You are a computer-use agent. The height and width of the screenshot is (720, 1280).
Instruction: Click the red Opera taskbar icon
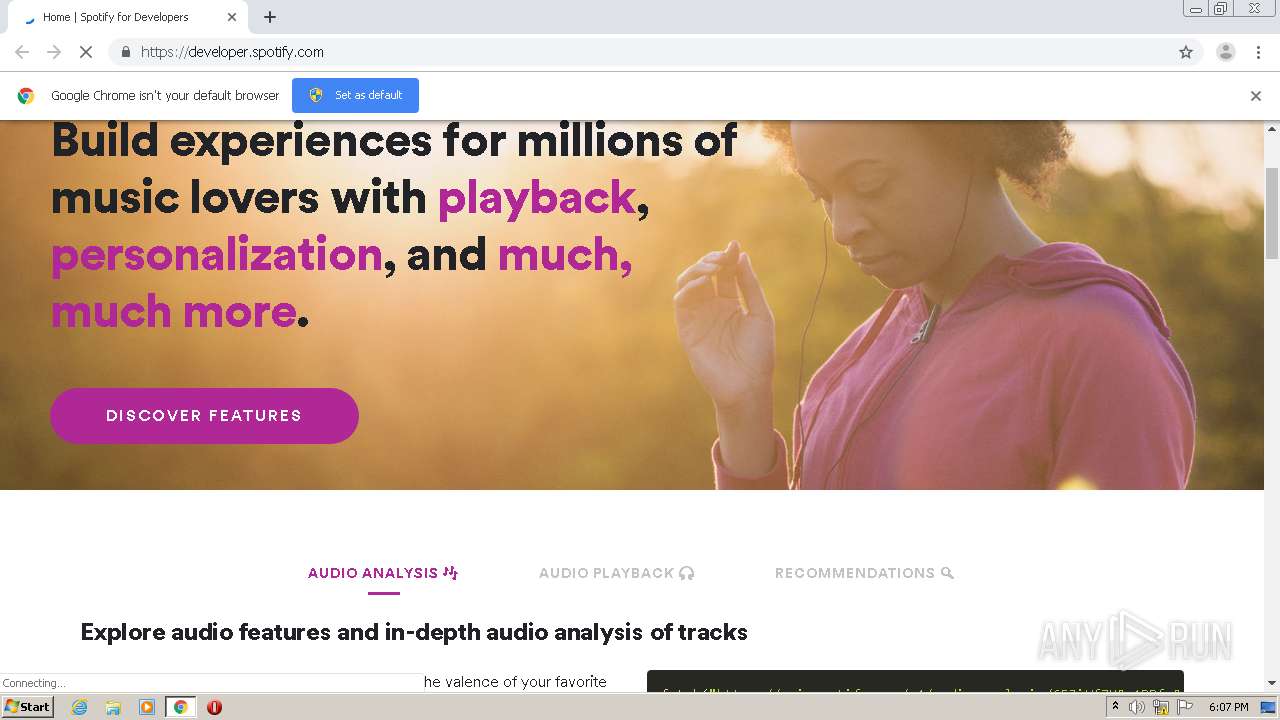tap(214, 707)
